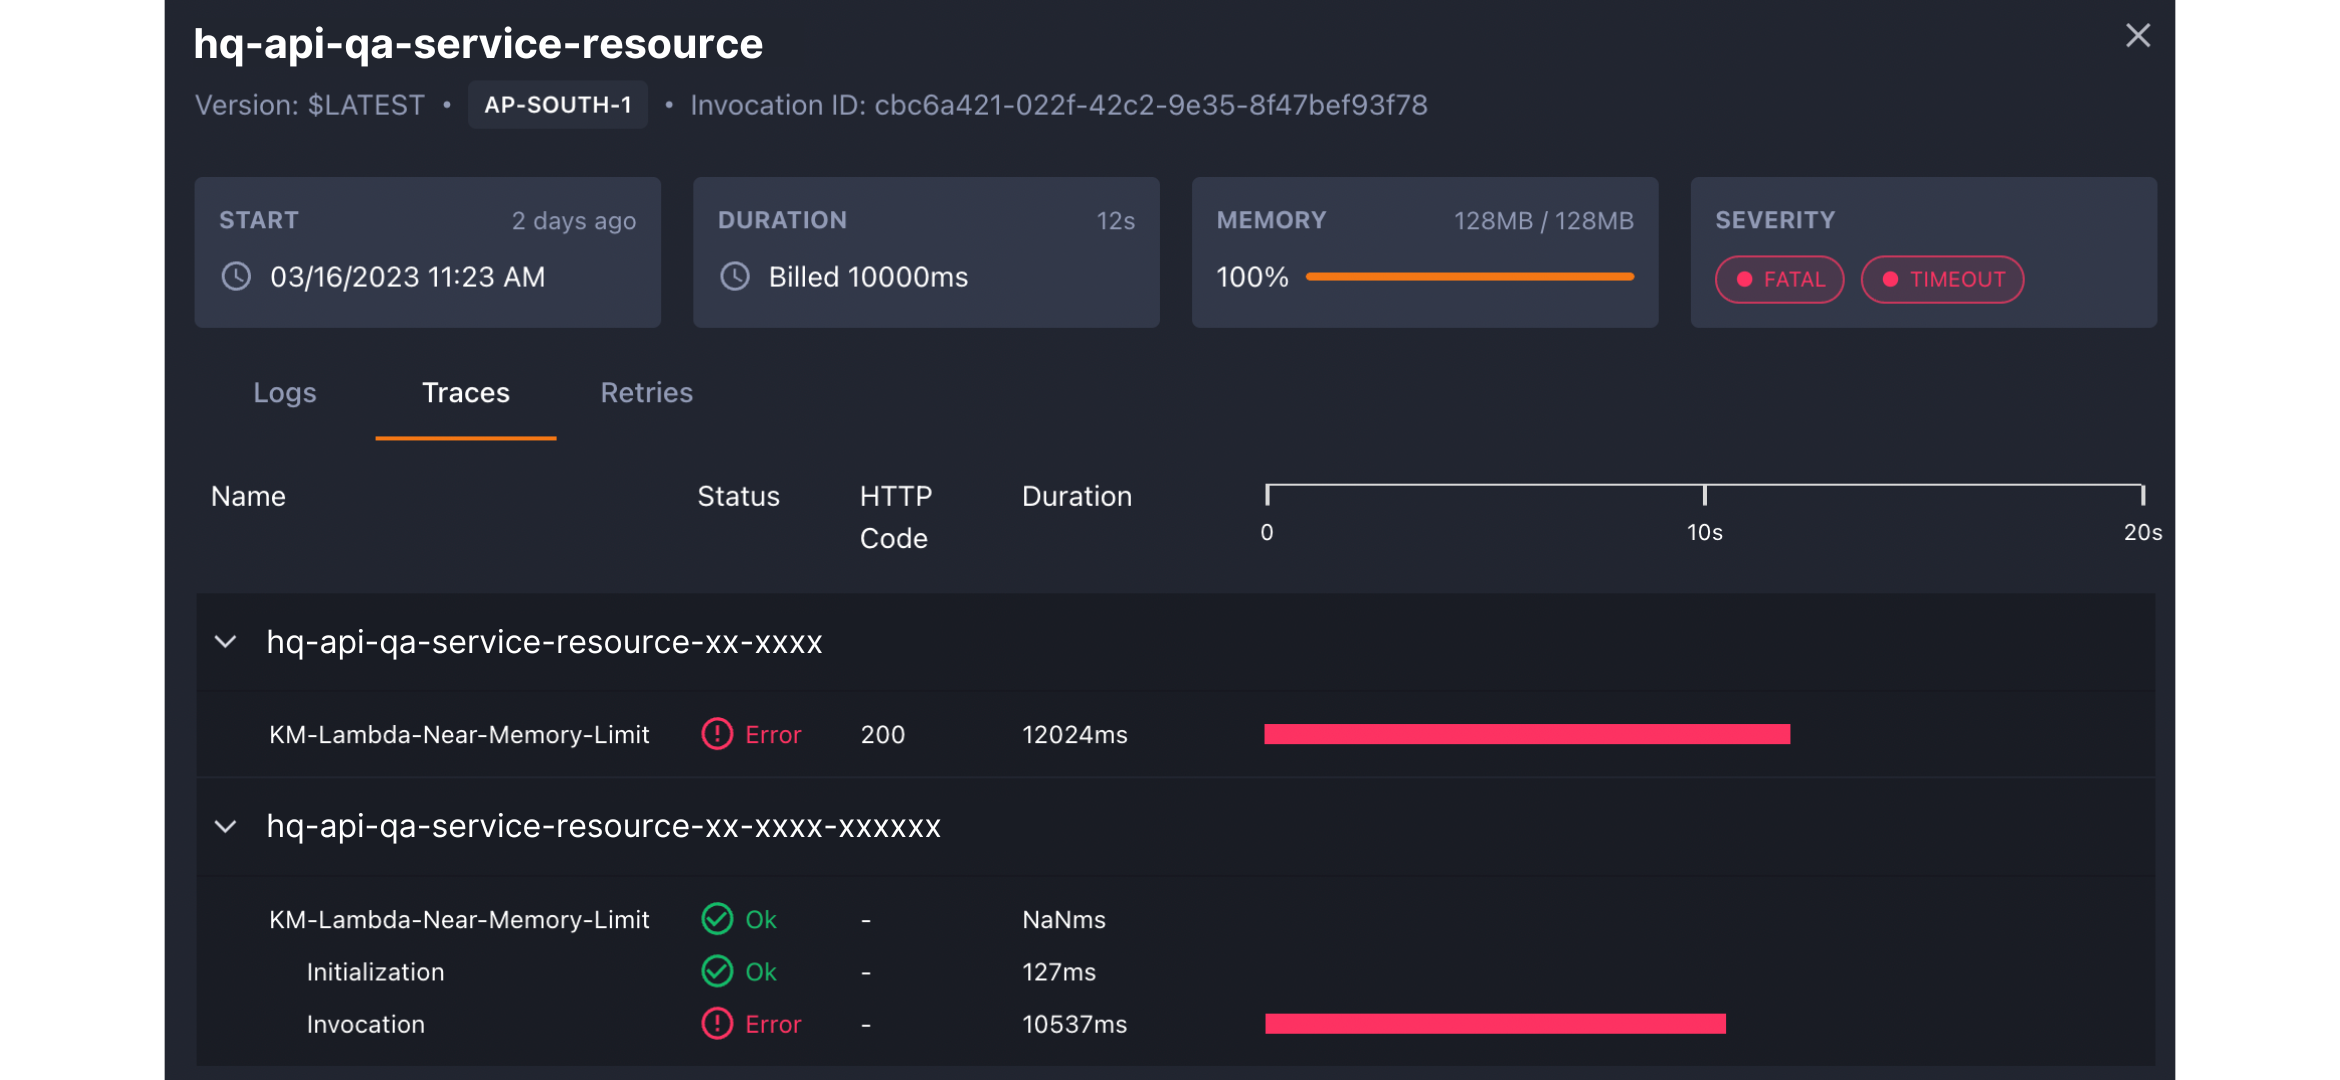Click the memory usage progress bar
The height and width of the screenshot is (1080, 2340).
tap(1470, 277)
